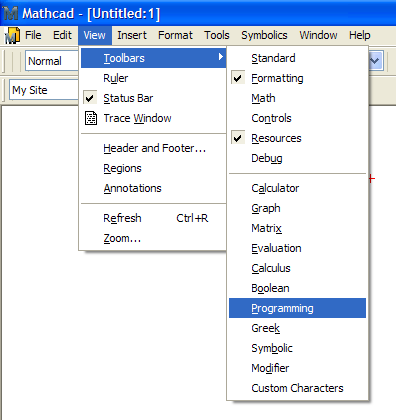Screen dimensions: 396x420
Task: Show the Graph toolbar
Action: [297, 208]
